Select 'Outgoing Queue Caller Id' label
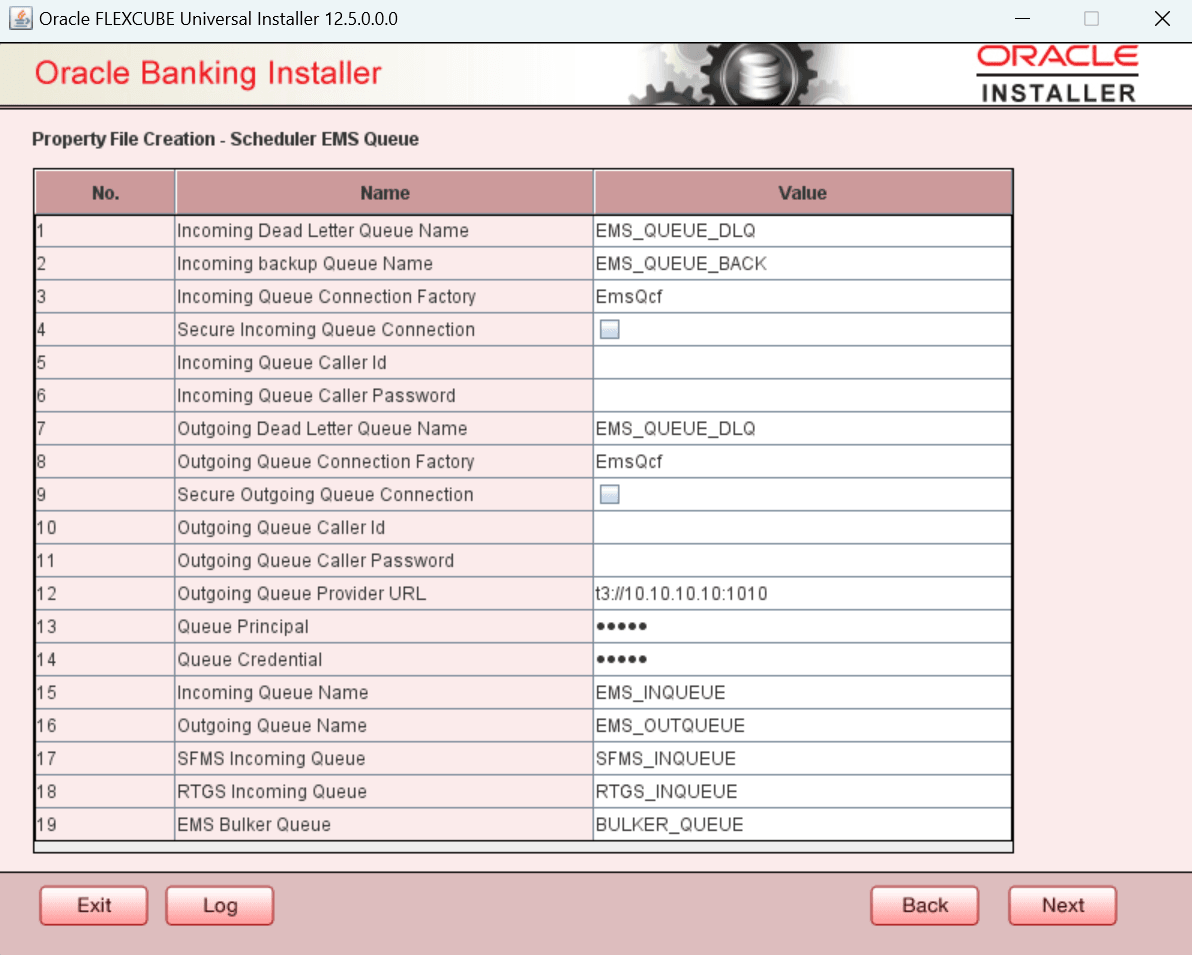 (281, 528)
